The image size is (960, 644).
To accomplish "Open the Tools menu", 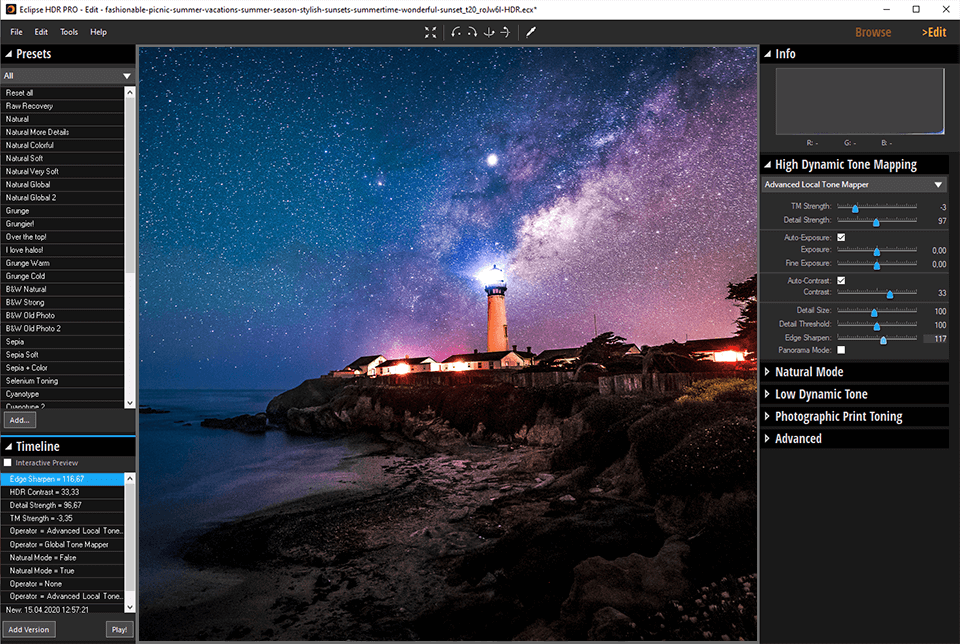I will (x=68, y=31).
